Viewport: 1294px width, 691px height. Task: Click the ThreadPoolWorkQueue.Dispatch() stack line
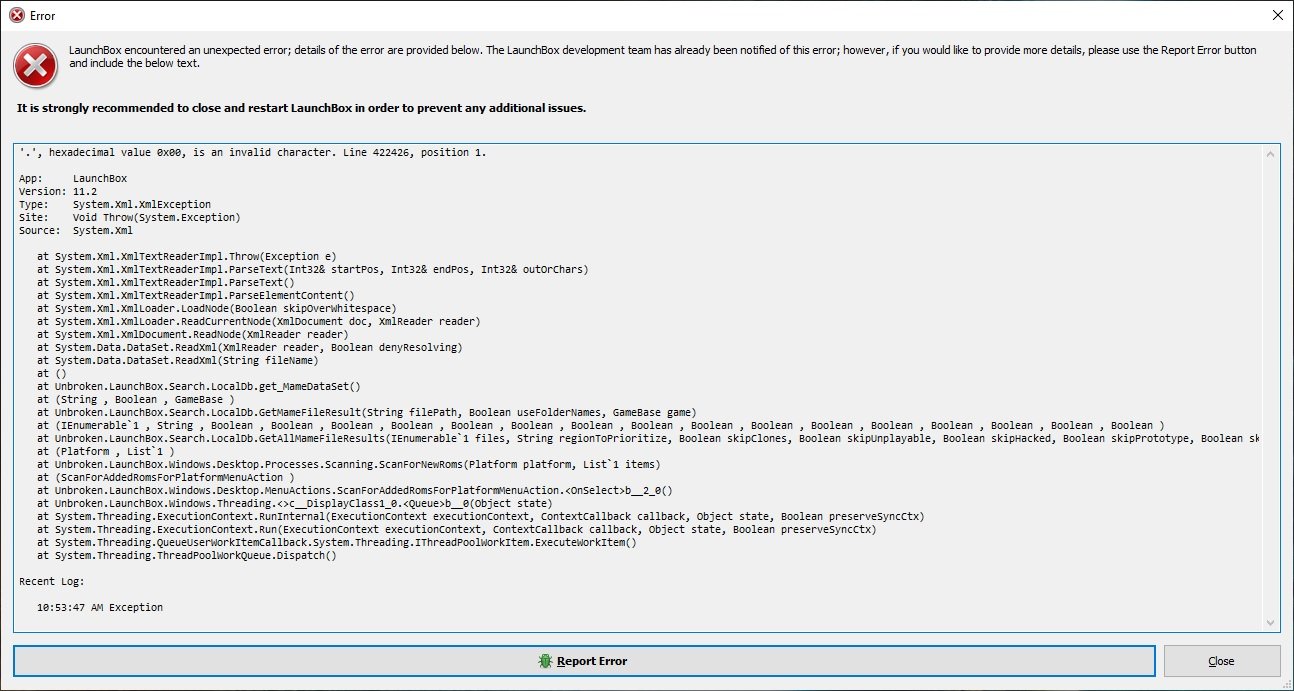pos(187,555)
